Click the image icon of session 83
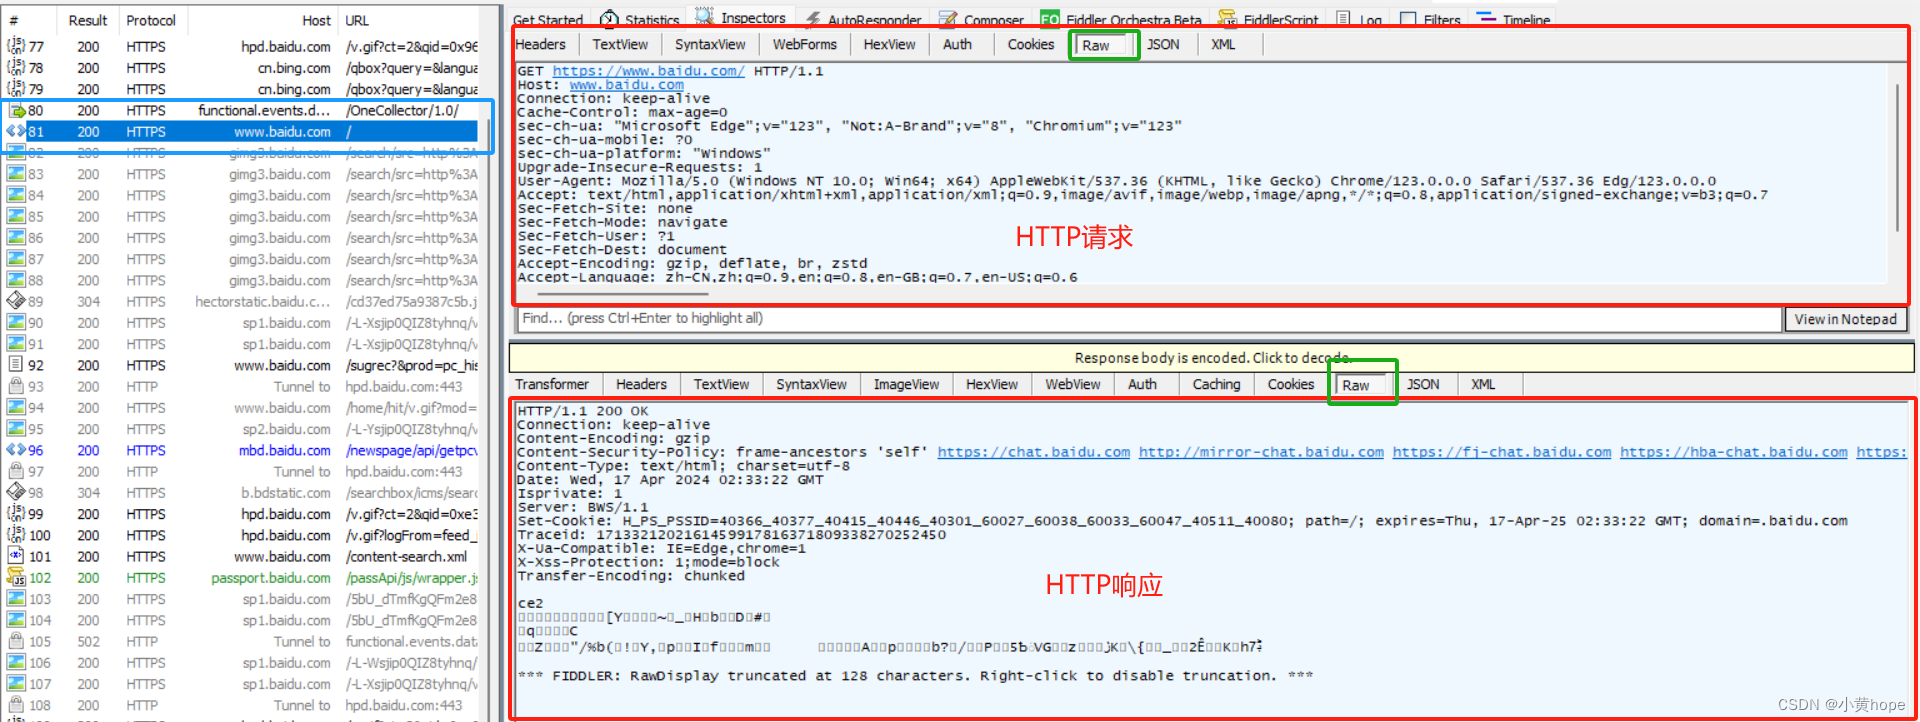This screenshot has width=1920, height=722. point(16,174)
